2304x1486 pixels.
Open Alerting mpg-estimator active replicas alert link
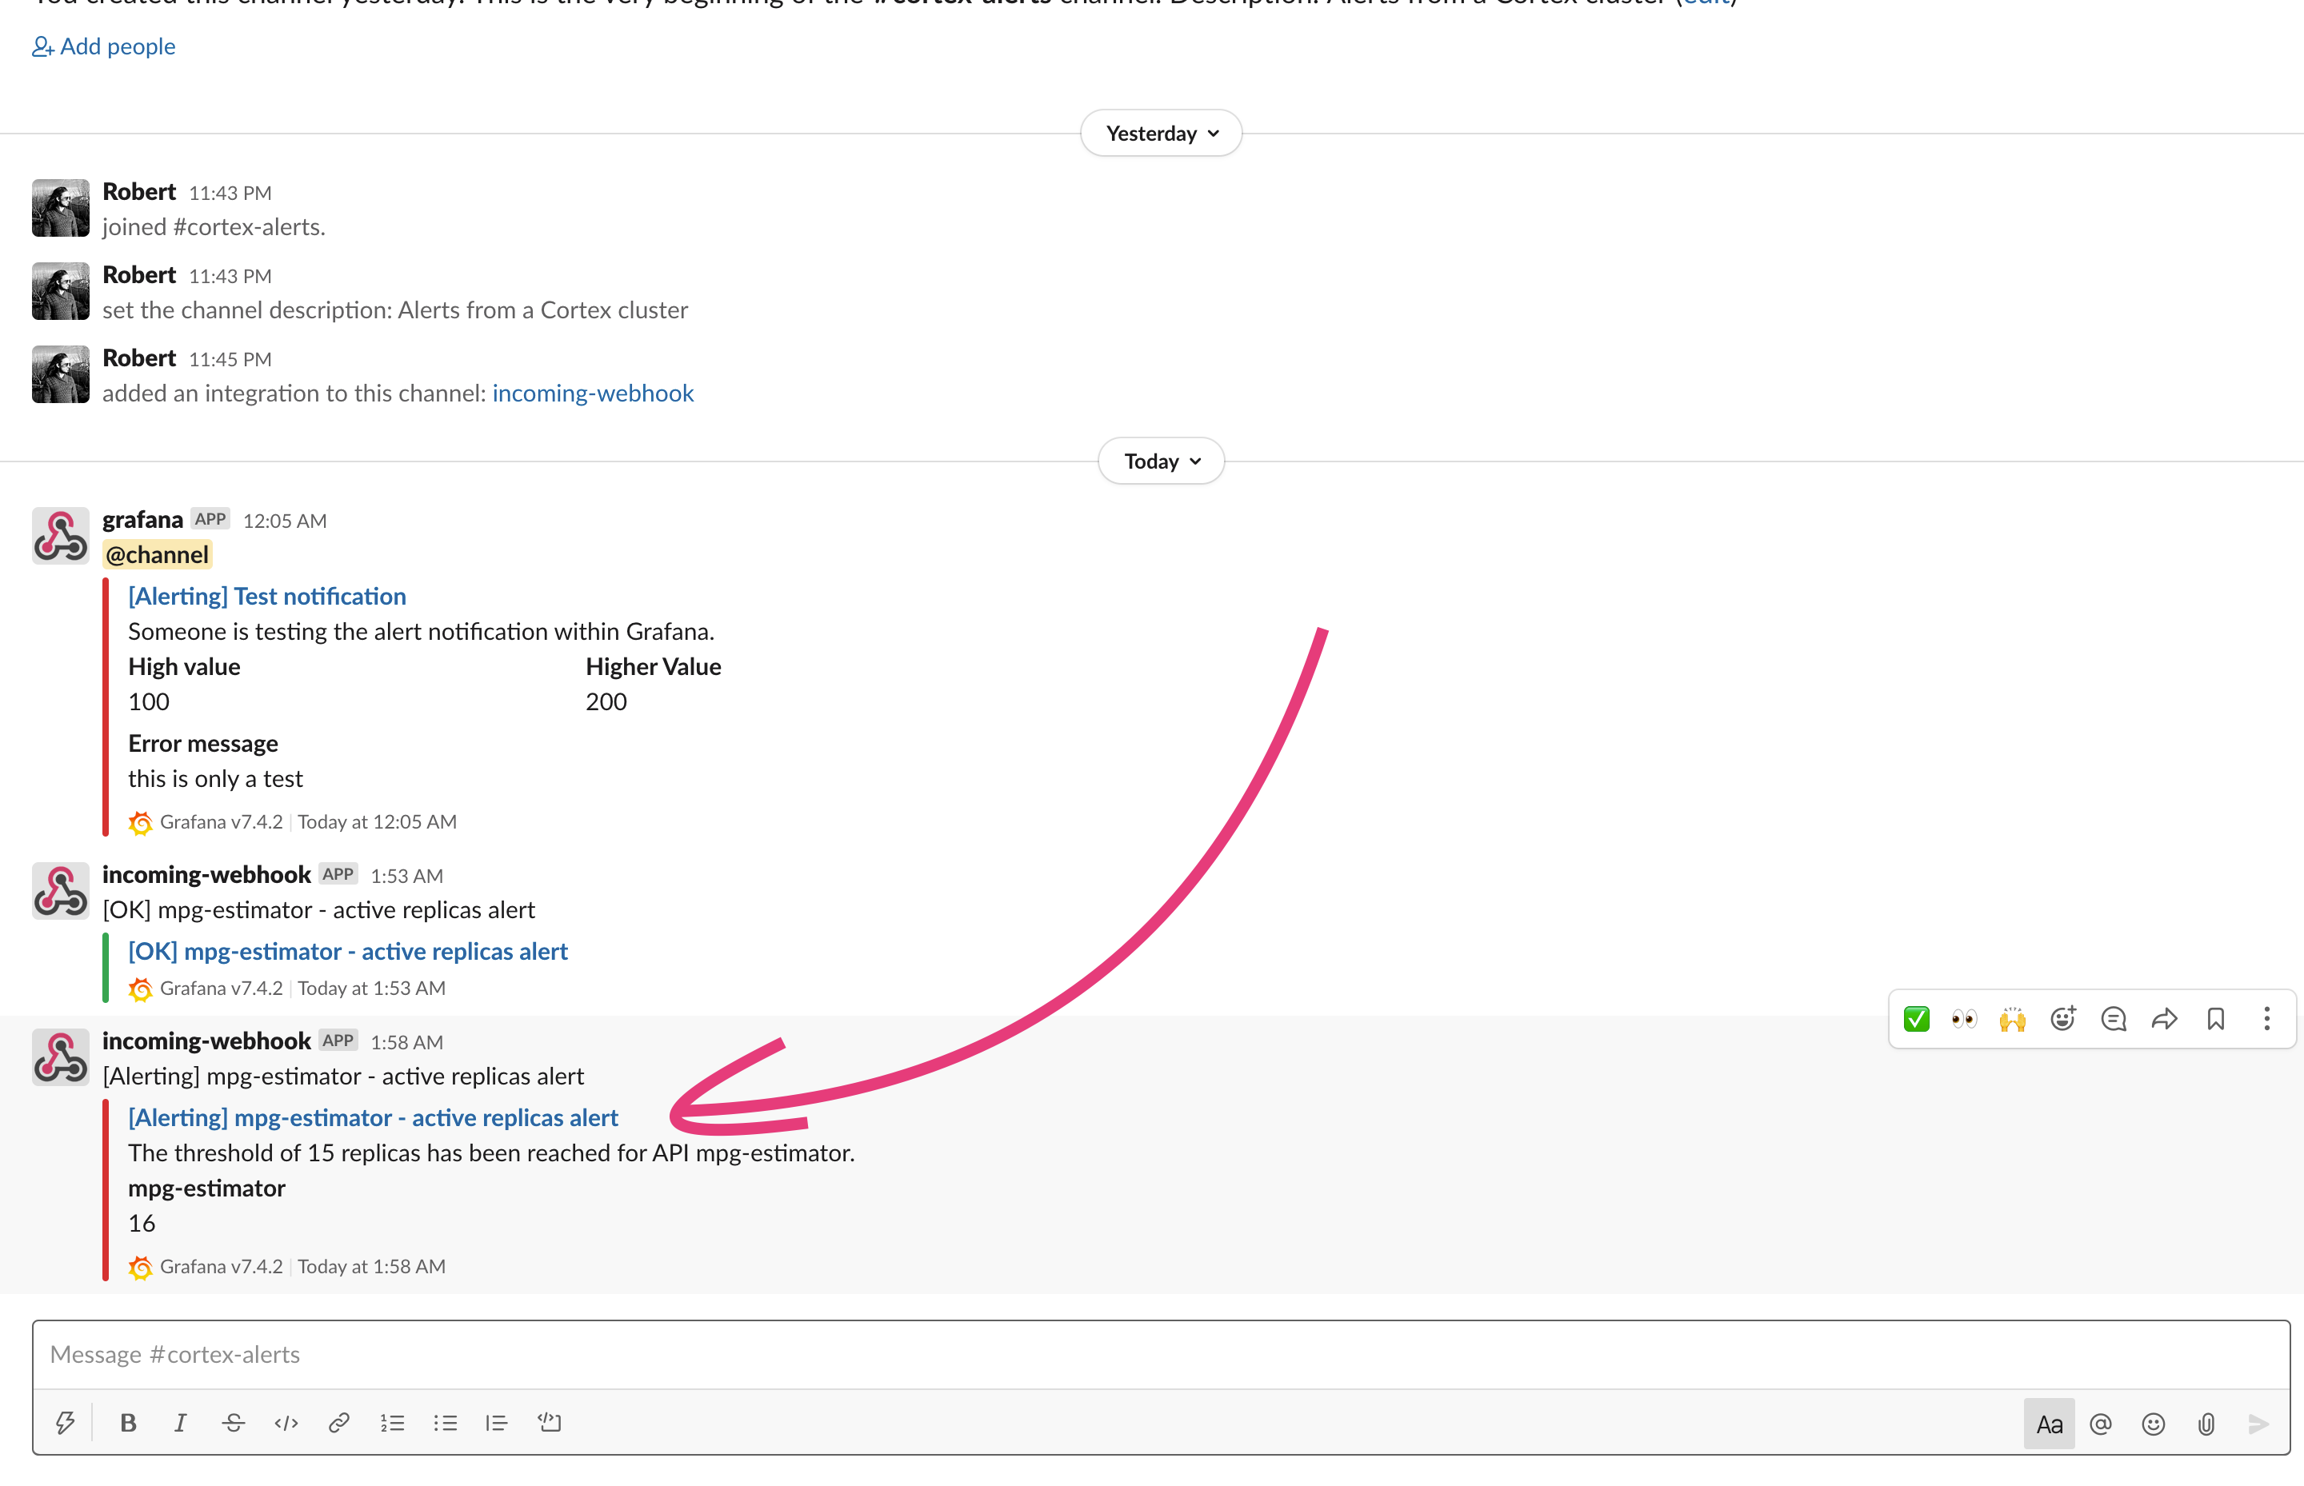click(373, 1117)
